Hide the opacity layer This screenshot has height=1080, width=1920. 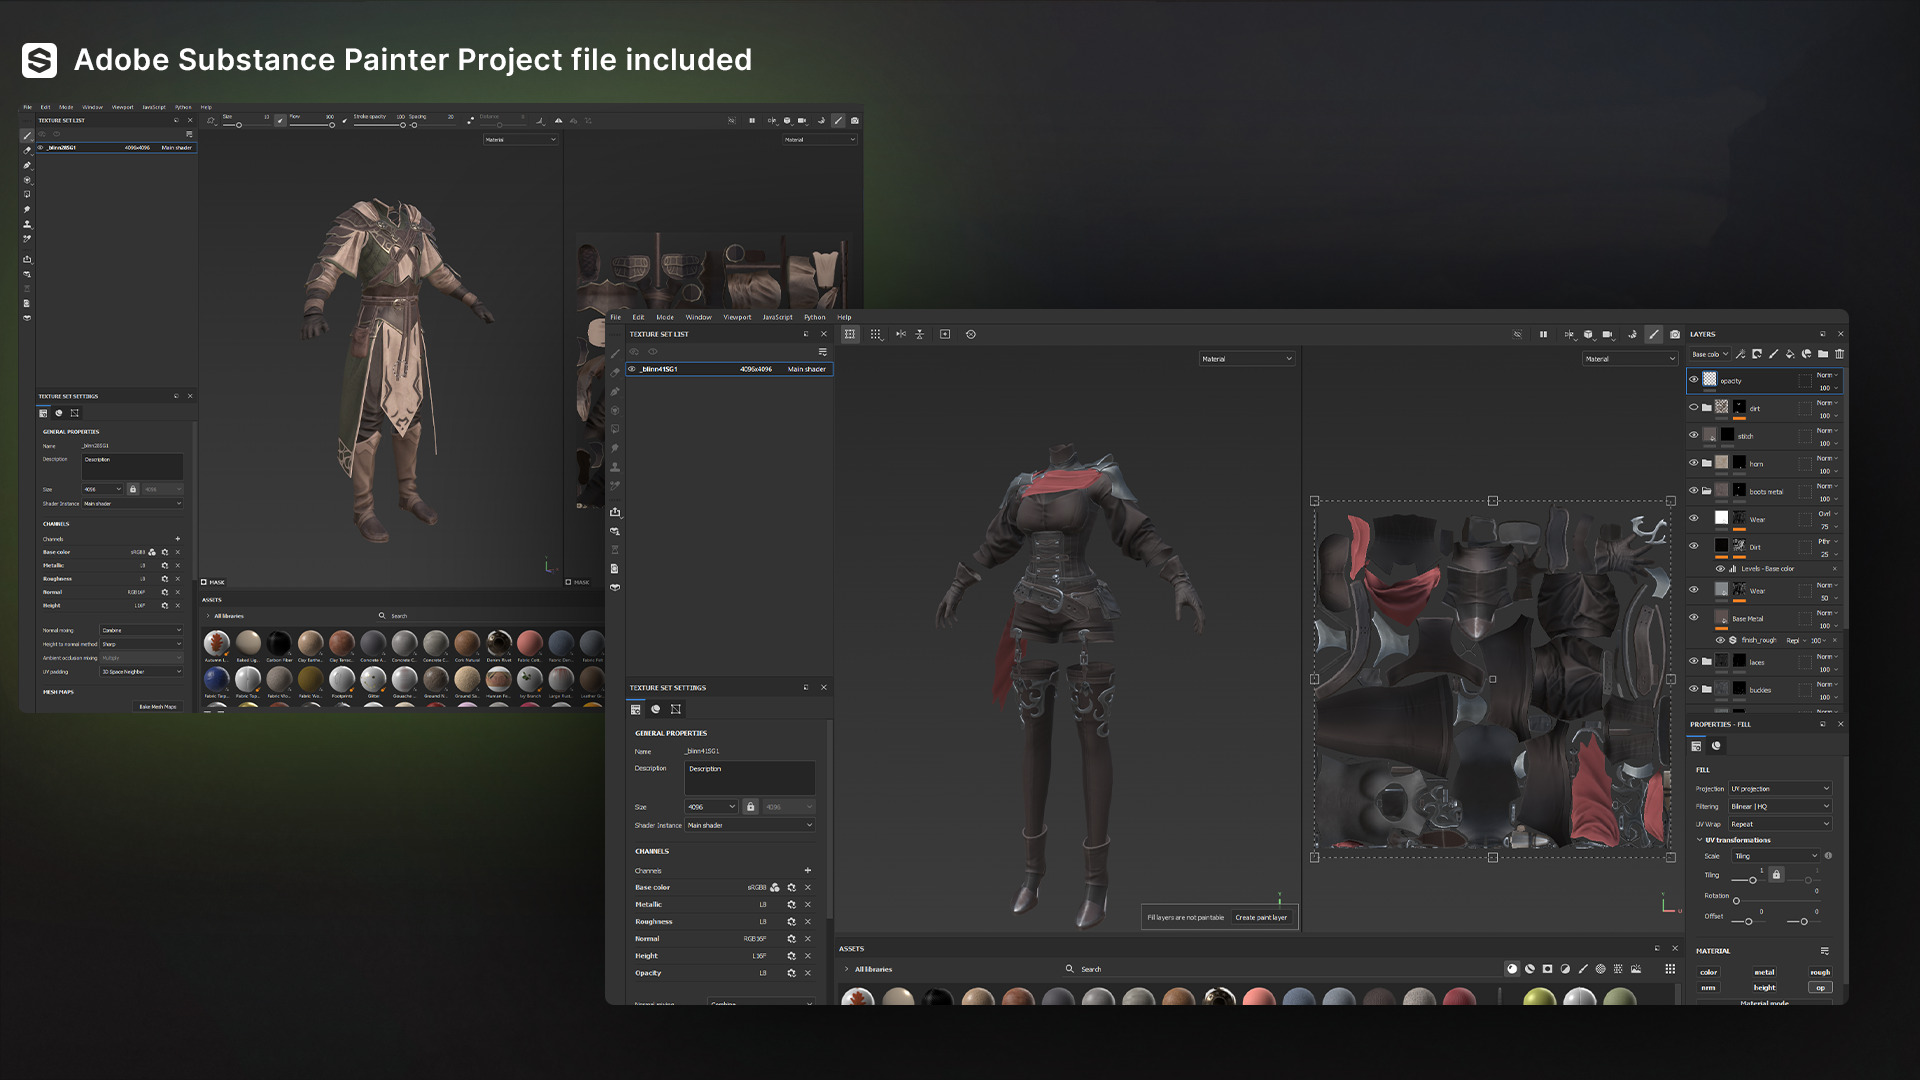pyautogui.click(x=1693, y=380)
